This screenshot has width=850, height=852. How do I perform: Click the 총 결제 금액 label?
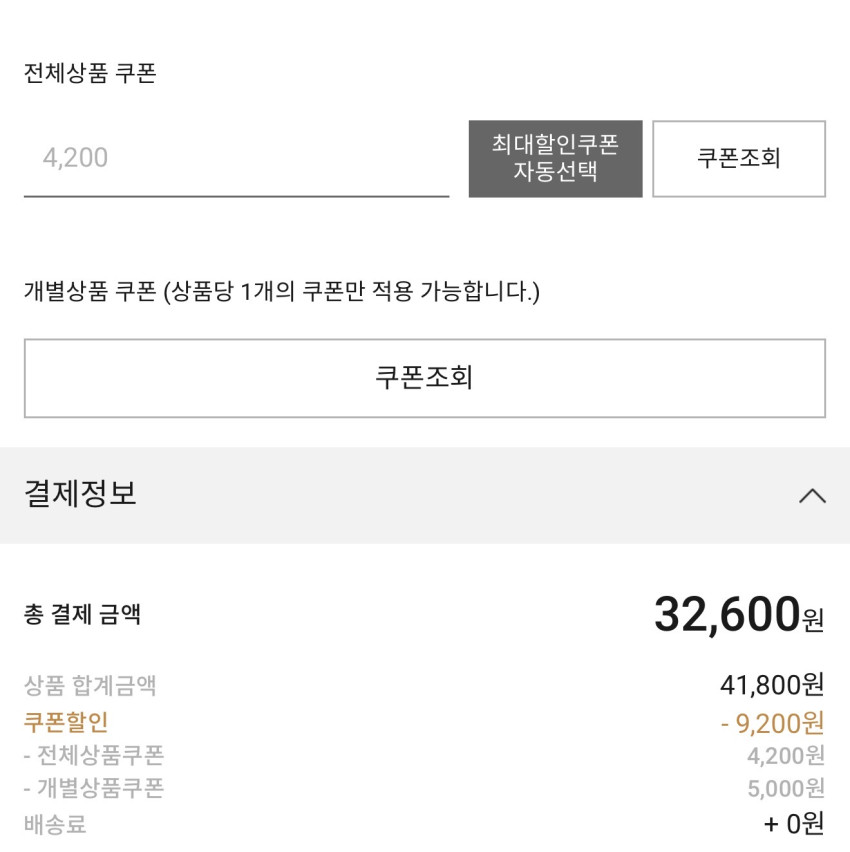tap(82, 614)
